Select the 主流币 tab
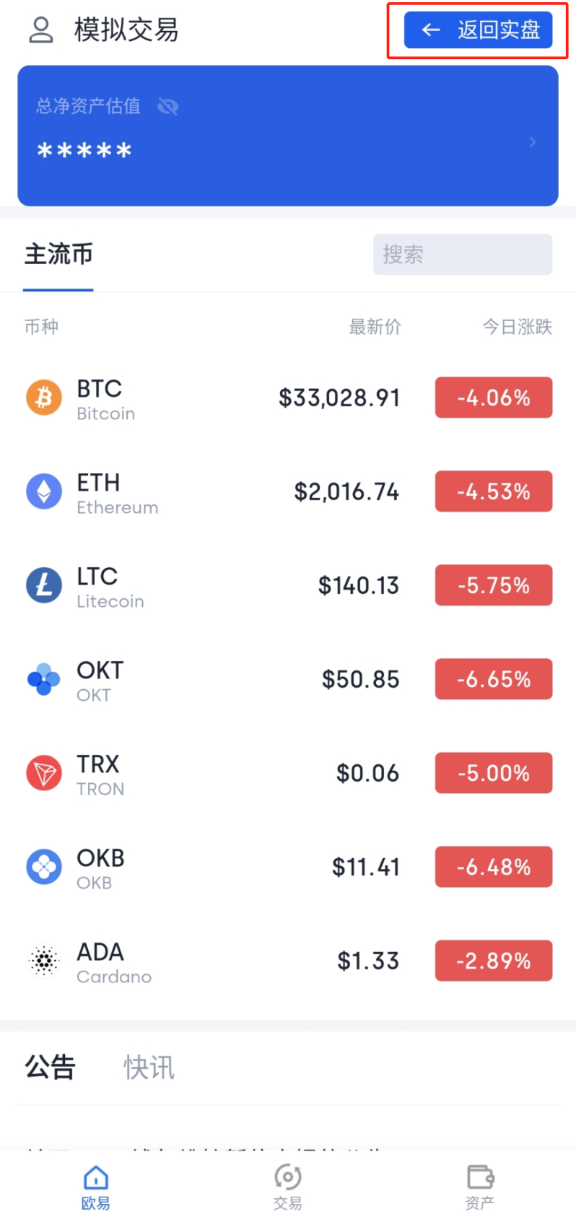576x1227 pixels. click(59, 254)
